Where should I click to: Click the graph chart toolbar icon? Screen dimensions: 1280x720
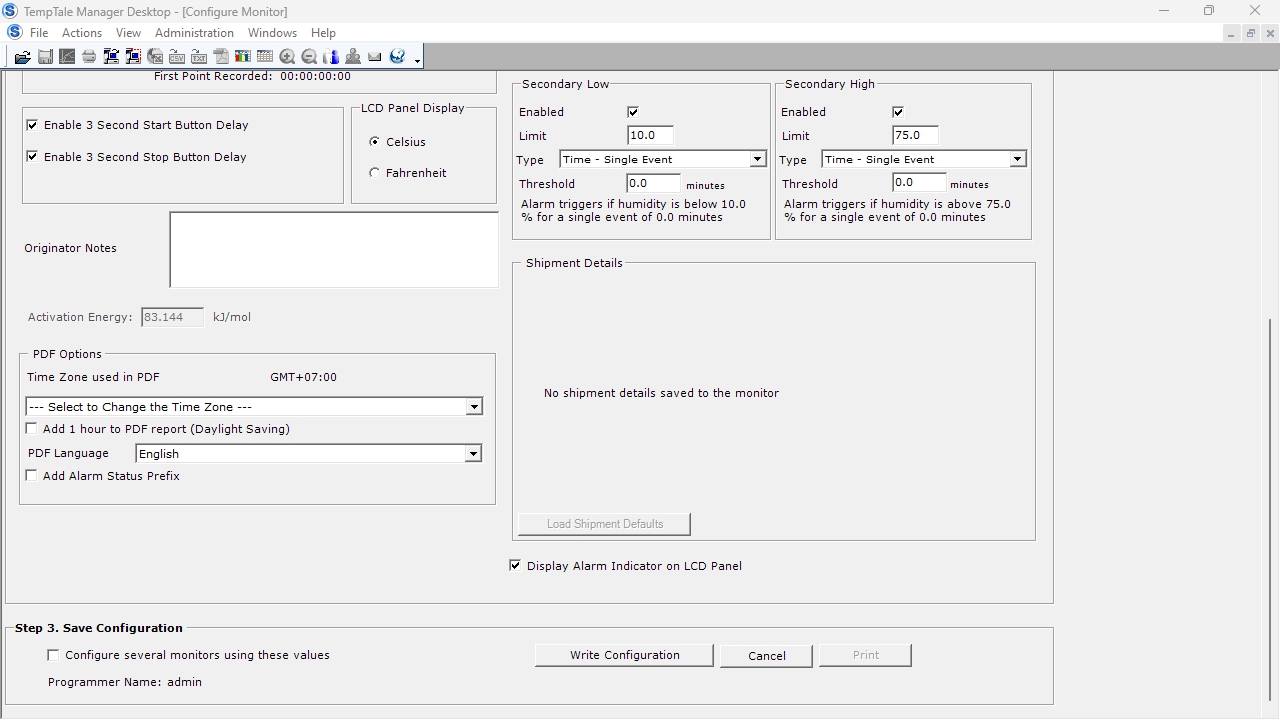(x=67, y=57)
